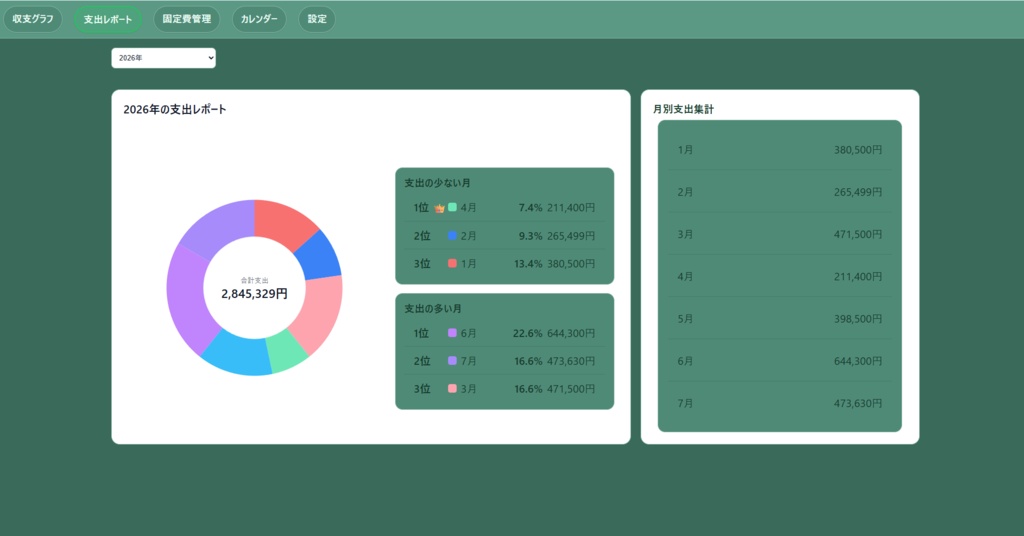Click the pink 3月 color swatch
Screen dimensions: 1024x536
click(452, 388)
